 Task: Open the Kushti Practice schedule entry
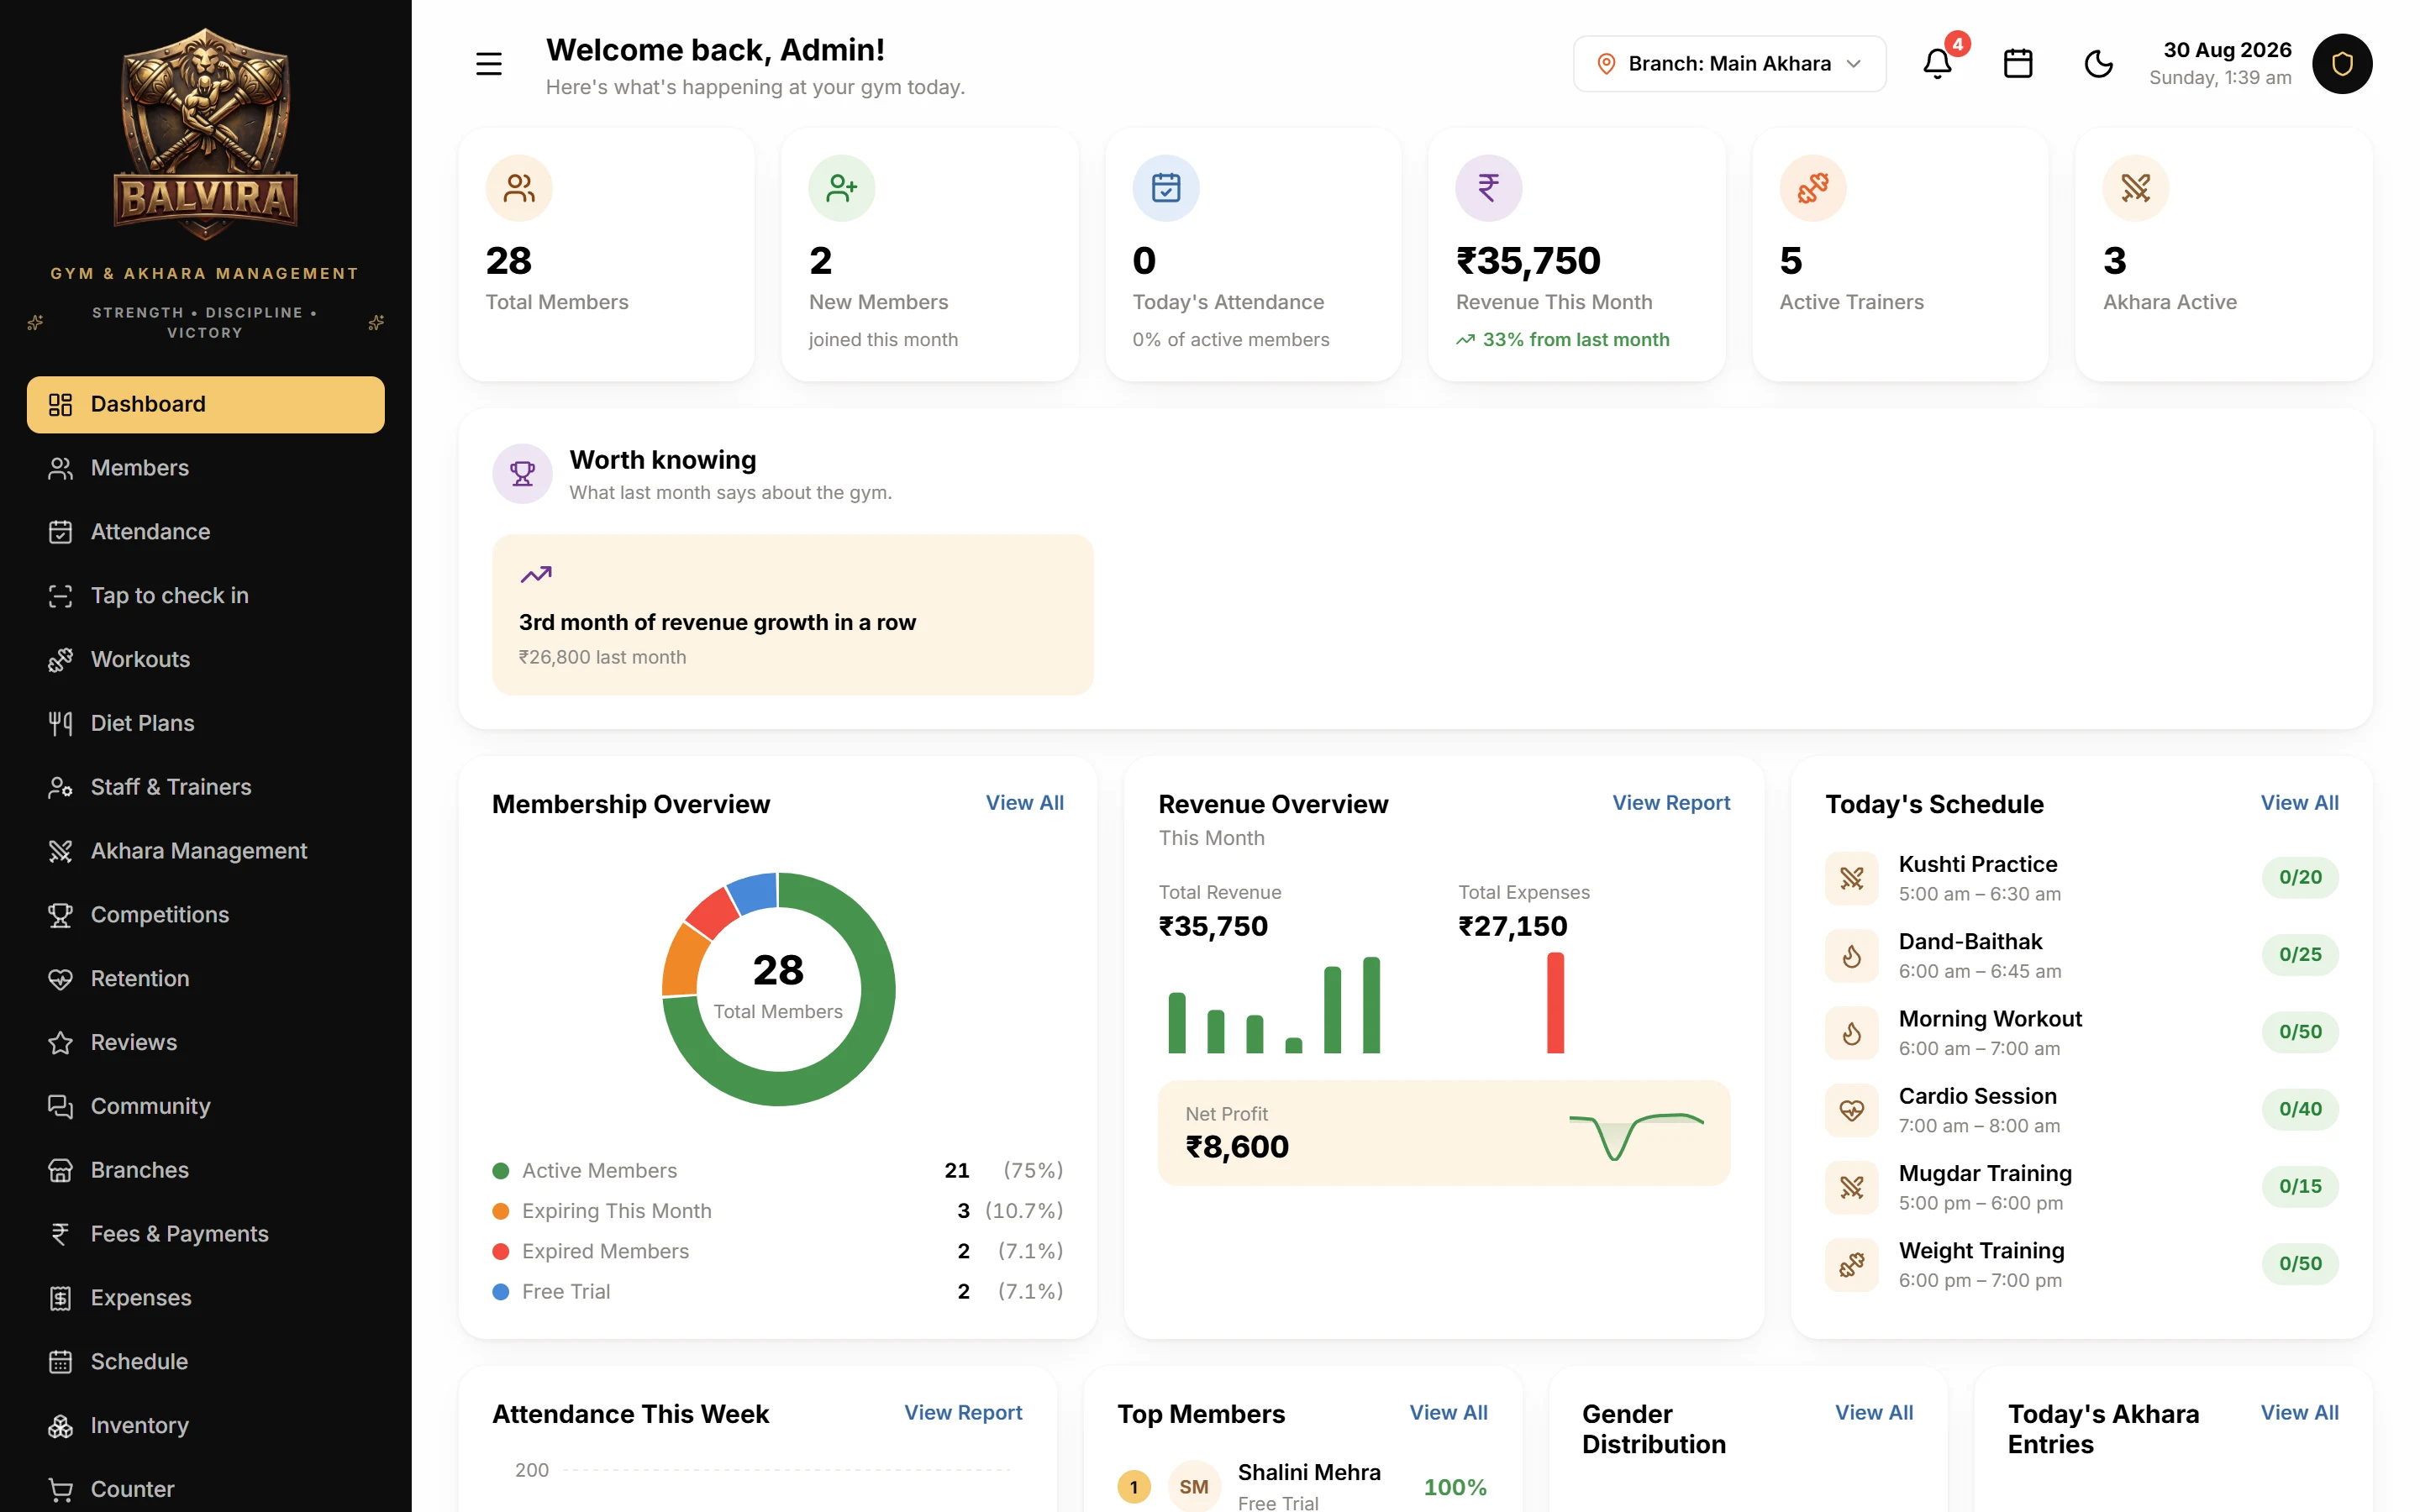click(x=2081, y=878)
